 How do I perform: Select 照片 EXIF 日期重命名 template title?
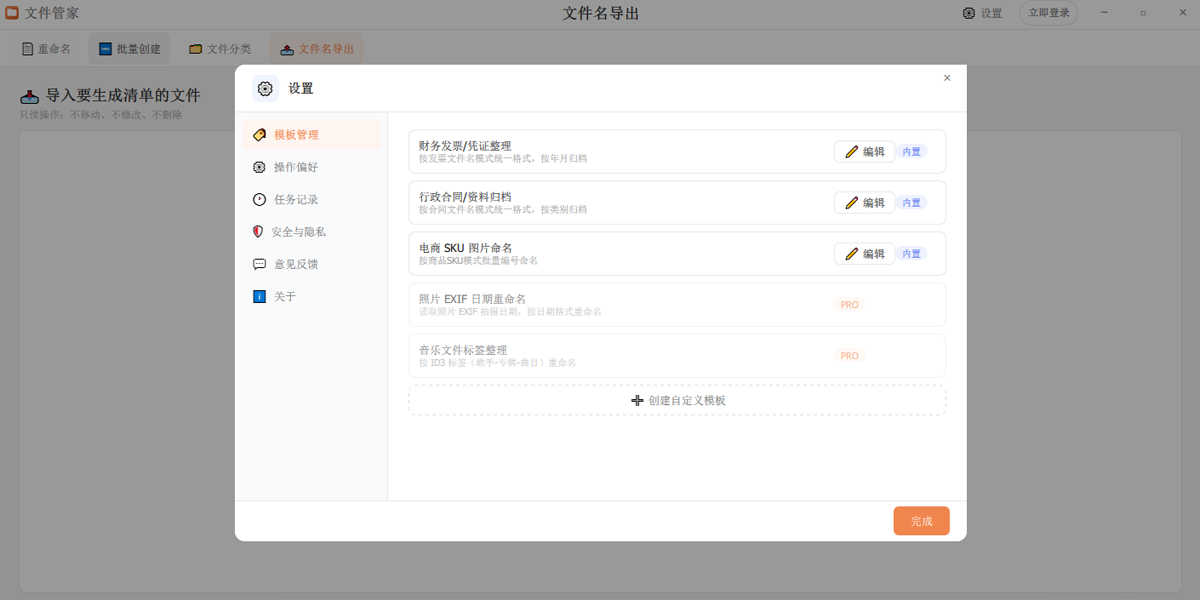click(x=472, y=299)
